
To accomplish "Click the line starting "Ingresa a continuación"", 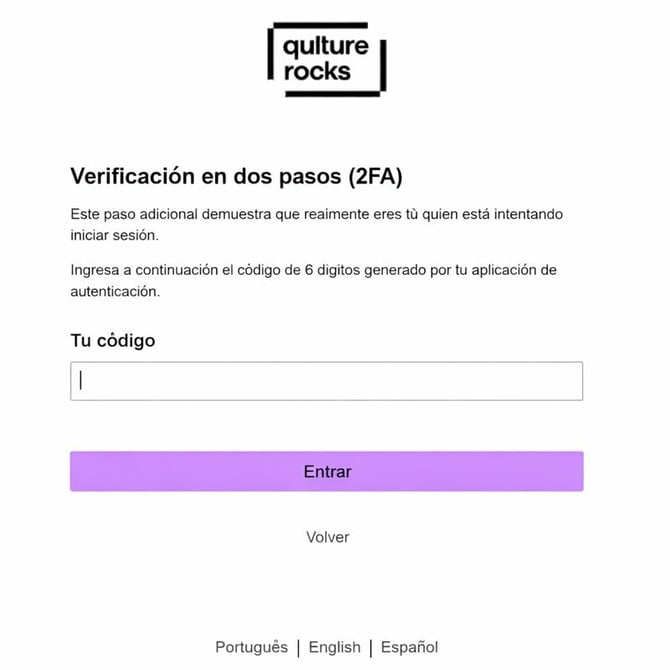I will 313,271.
